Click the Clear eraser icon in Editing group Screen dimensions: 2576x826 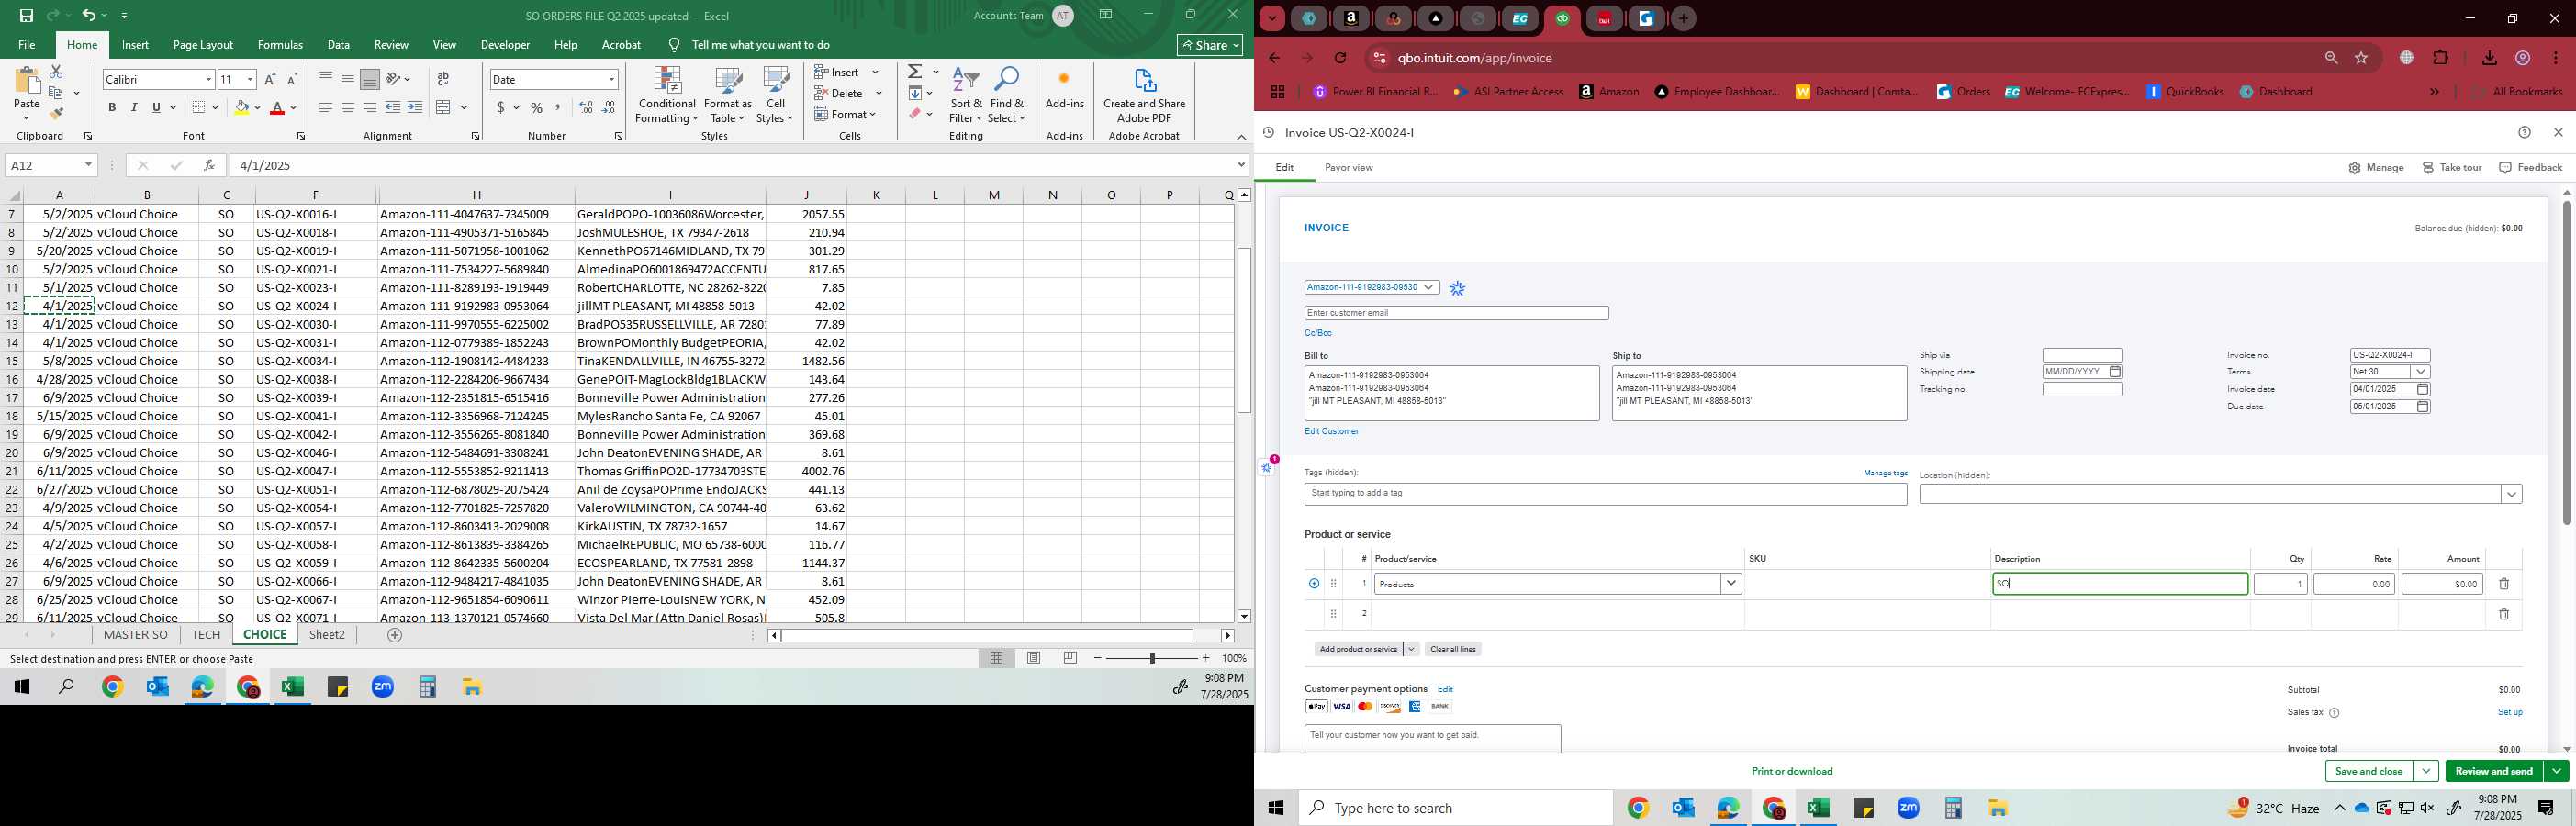[914, 114]
